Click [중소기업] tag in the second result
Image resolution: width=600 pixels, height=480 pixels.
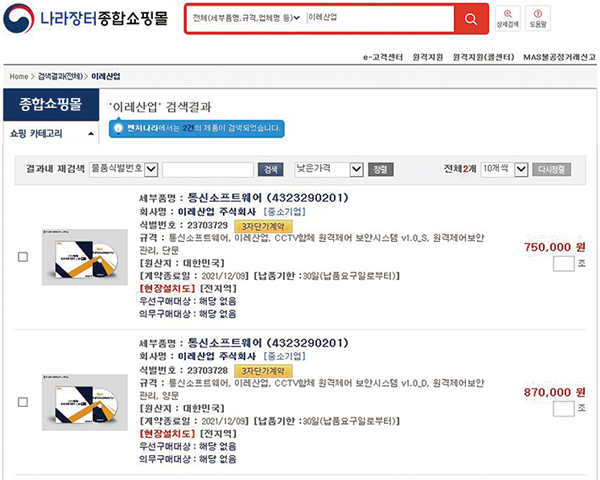(x=284, y=356)
